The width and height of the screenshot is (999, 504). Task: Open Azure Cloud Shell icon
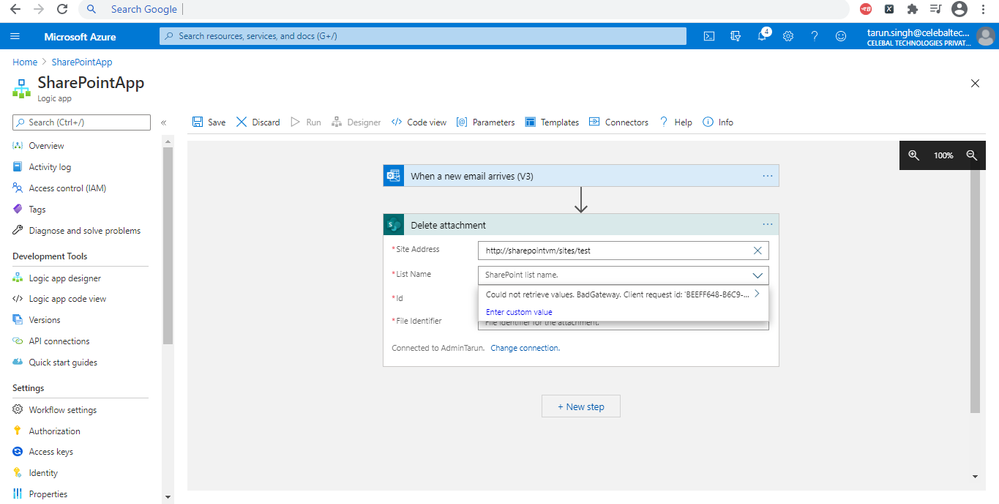(x=709, y=36)
